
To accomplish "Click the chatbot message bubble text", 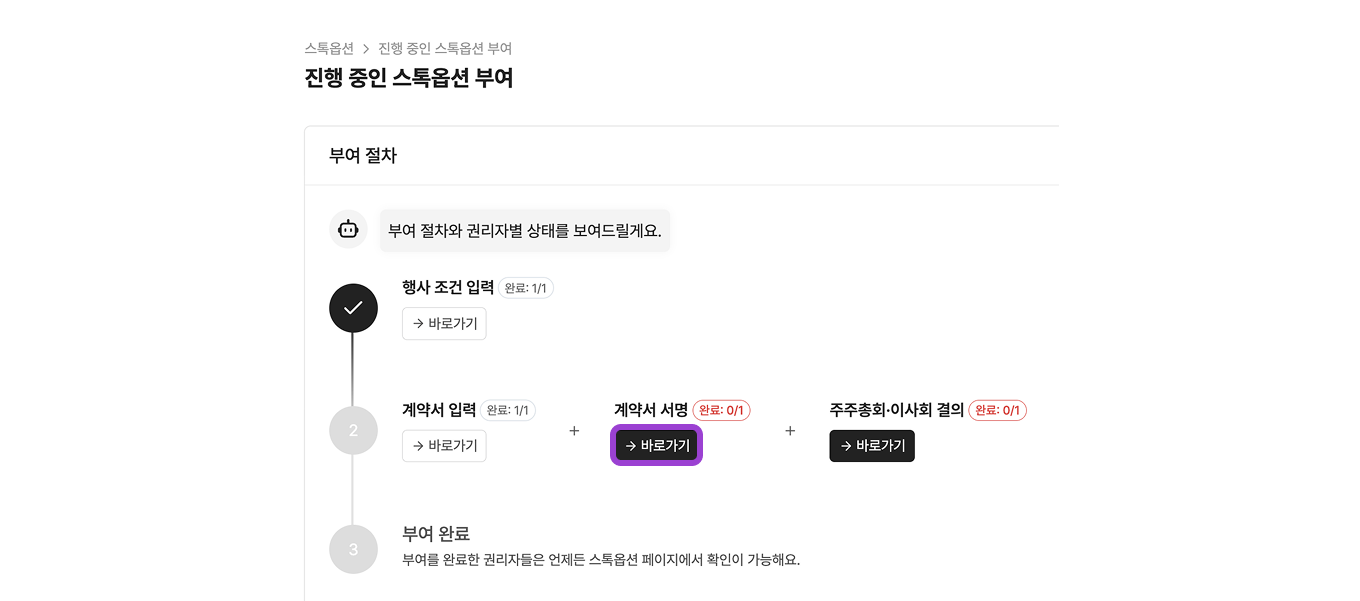I will click(525, 229).
